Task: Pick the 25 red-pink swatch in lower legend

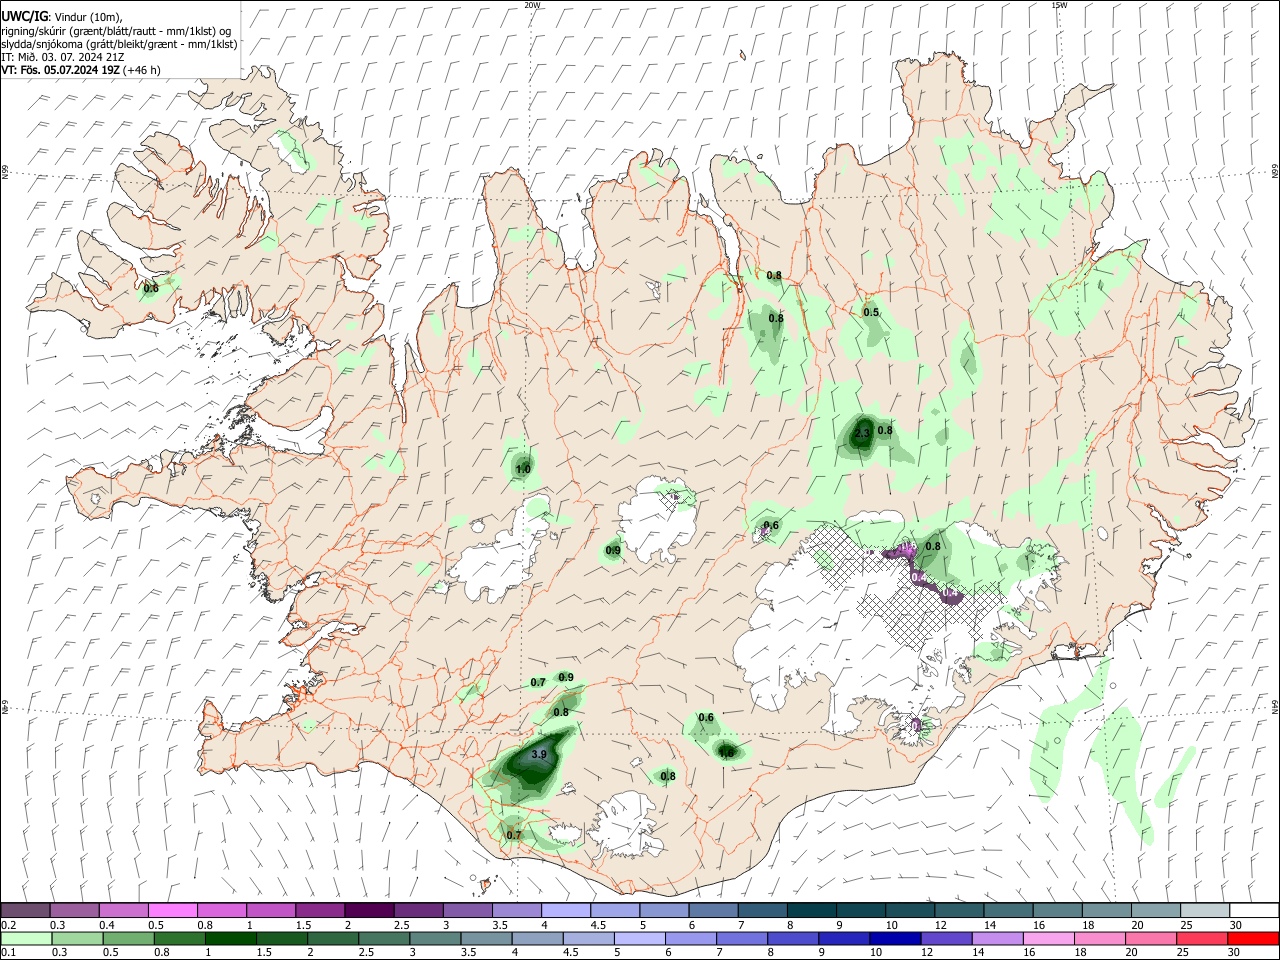Action: click(1201, 938)
